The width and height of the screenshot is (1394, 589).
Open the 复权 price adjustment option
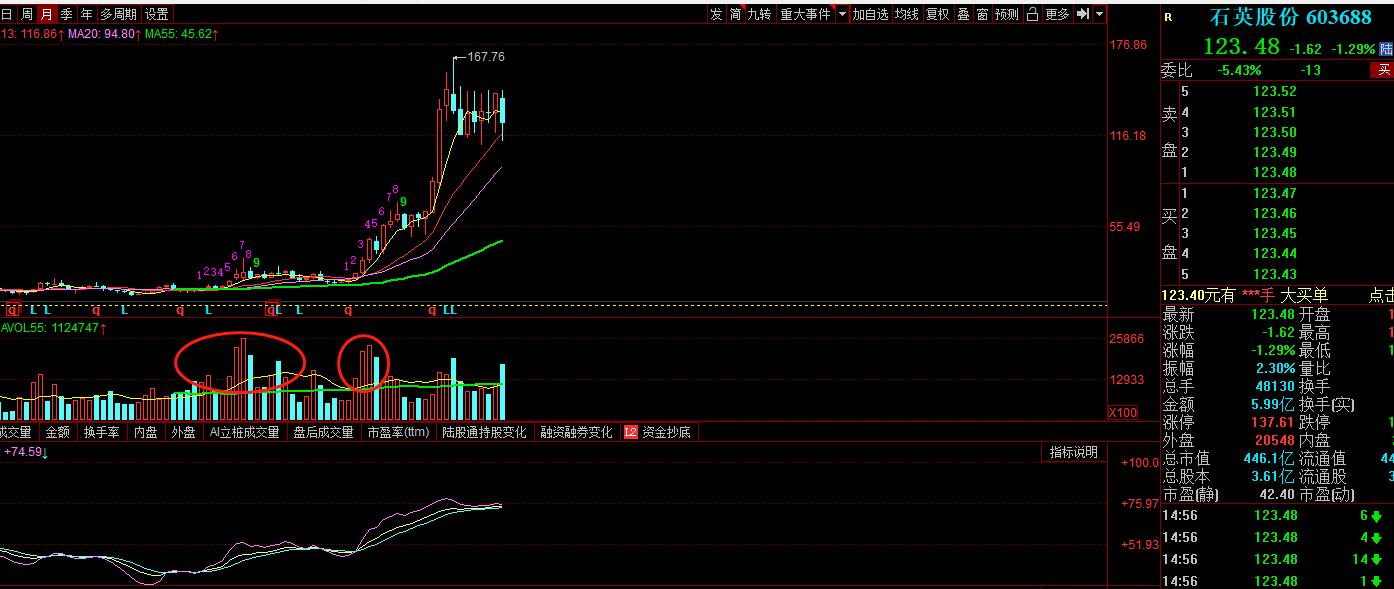click(x=938, y=14)
